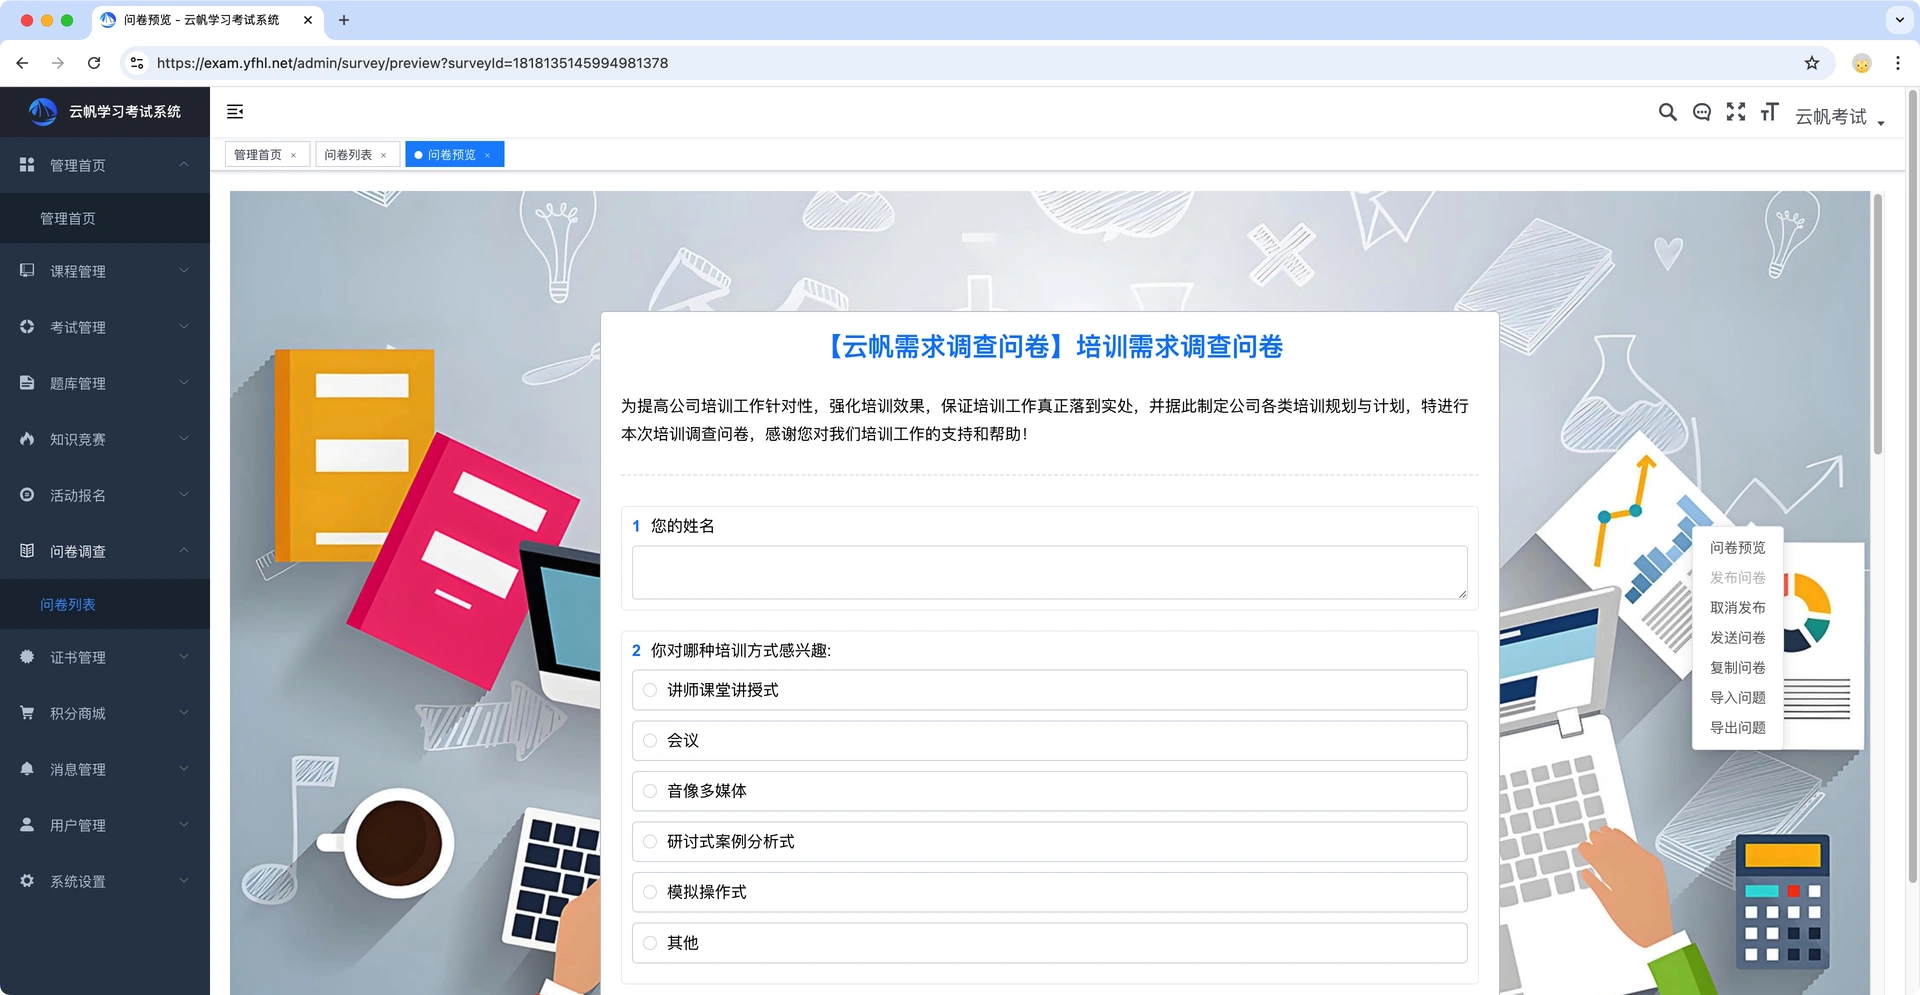Image resolution: width=1920 pixels, height=995 pixels.
Task: Expand the 课程管理 menu chevron
Action: tap(184, 270)
